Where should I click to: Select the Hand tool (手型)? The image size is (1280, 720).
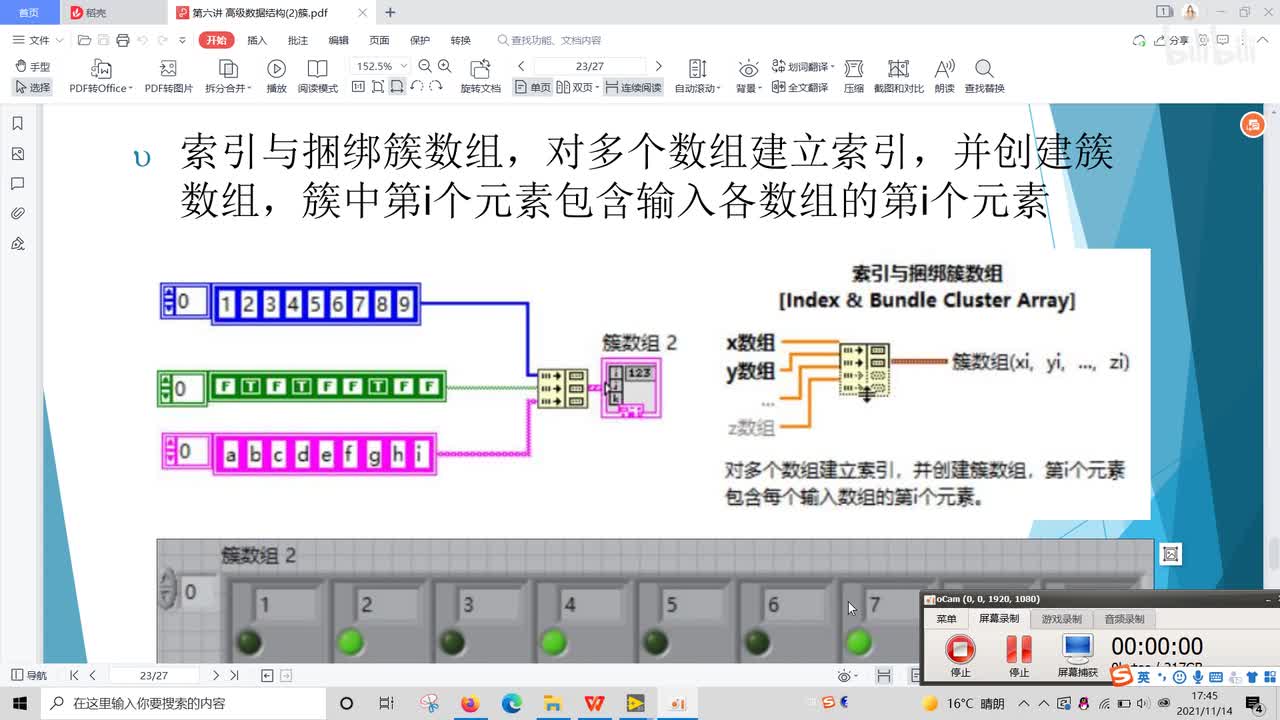pos(33,67)
